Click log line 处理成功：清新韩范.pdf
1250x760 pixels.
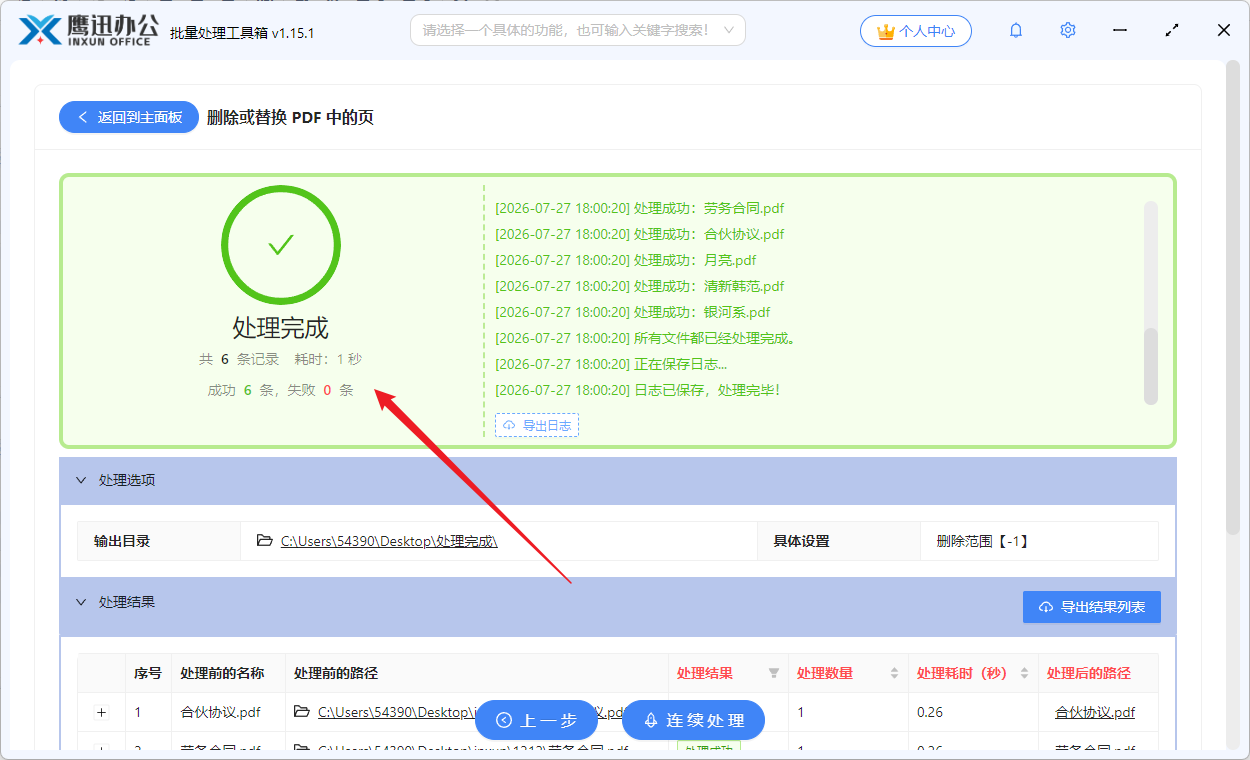(x=640, y=286)
